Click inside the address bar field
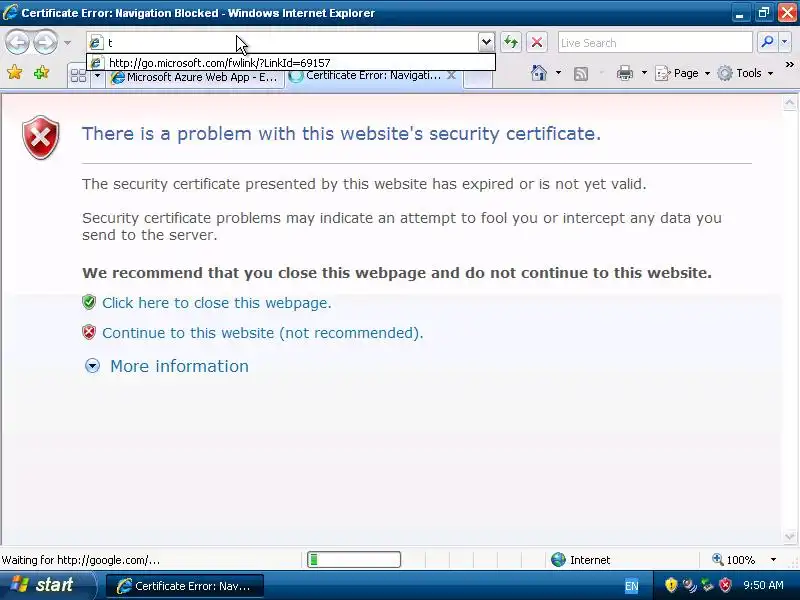Screen dimensions: 800x600 click(x=292, y=43)
